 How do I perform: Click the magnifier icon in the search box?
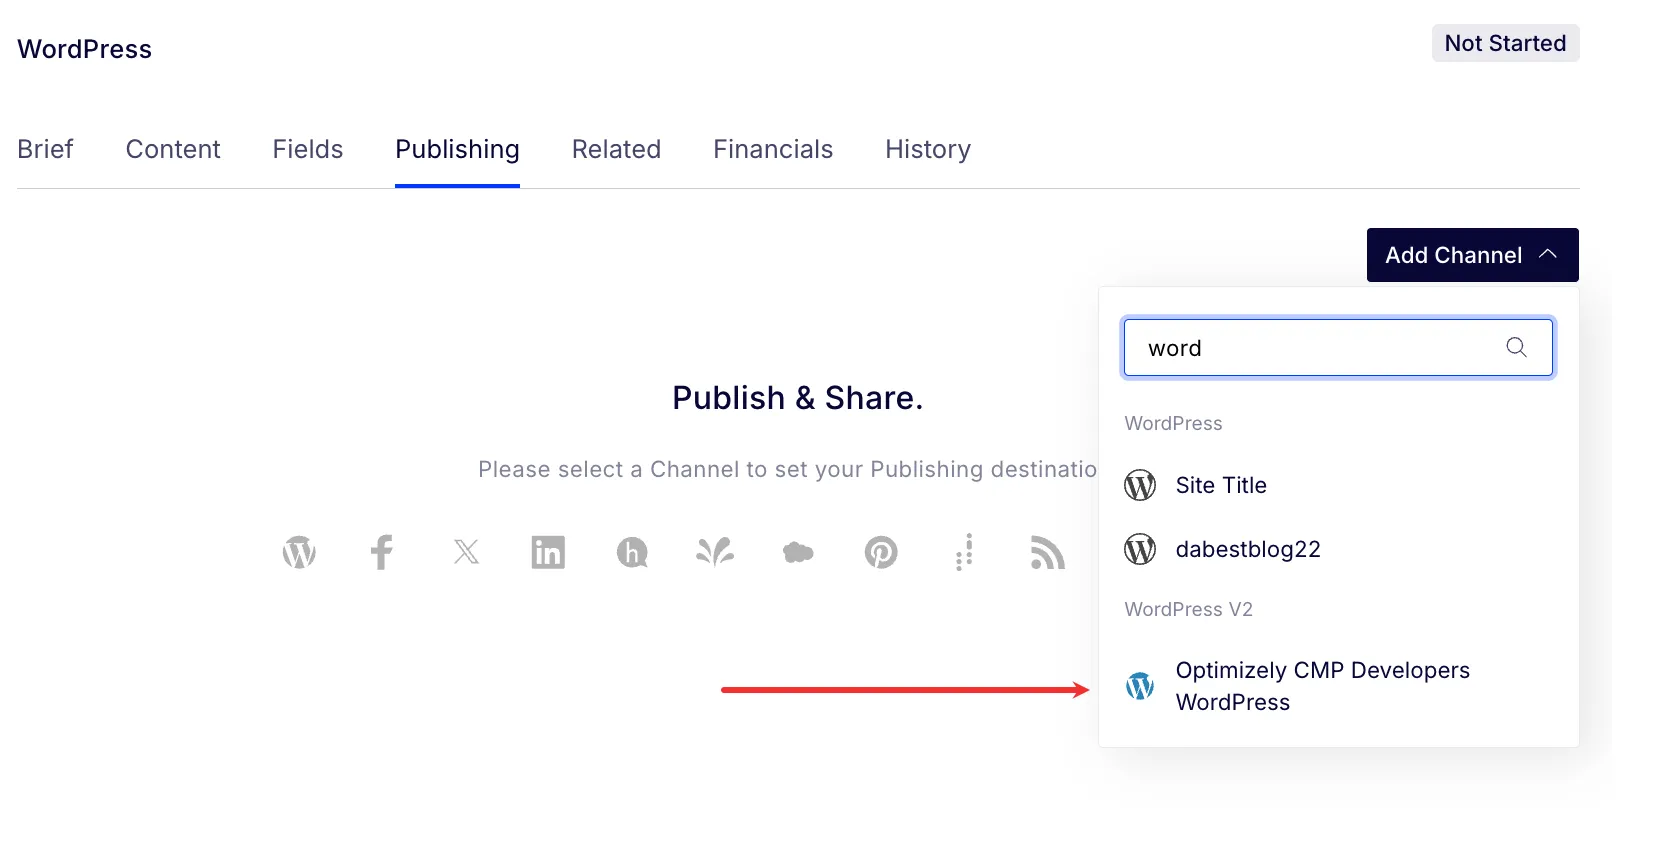1516,347
